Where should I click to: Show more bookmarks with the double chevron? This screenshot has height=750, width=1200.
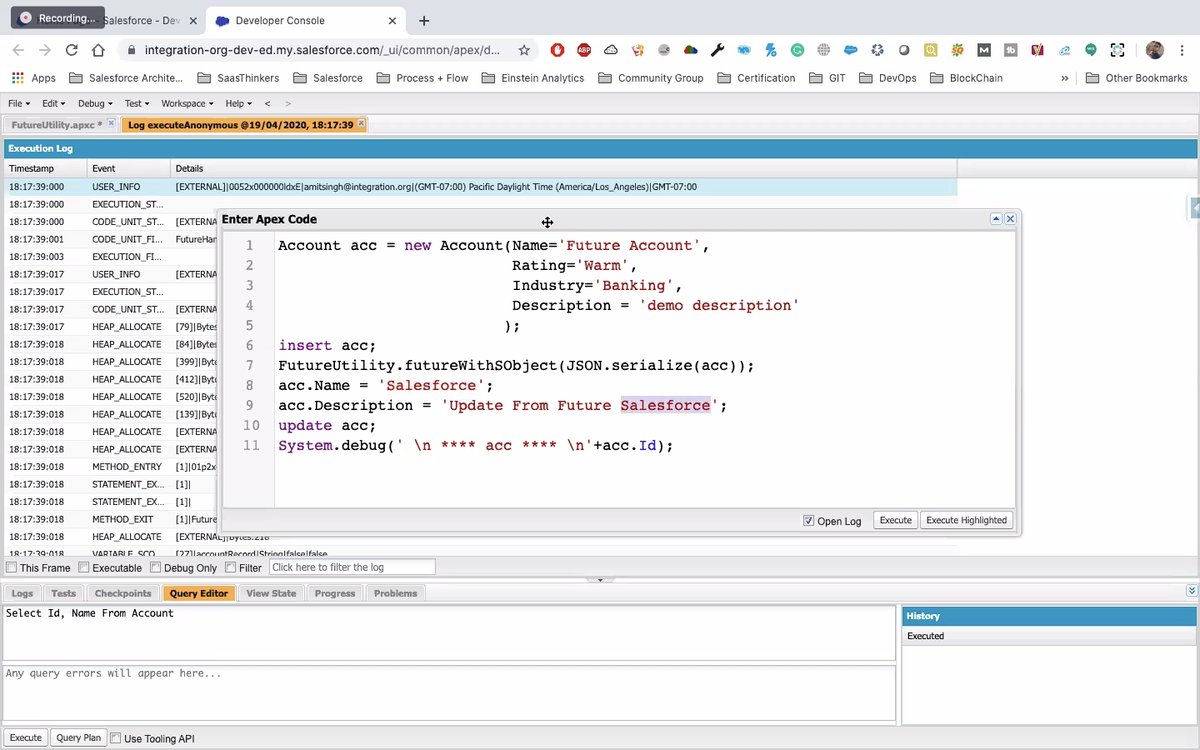(1064, 78)
